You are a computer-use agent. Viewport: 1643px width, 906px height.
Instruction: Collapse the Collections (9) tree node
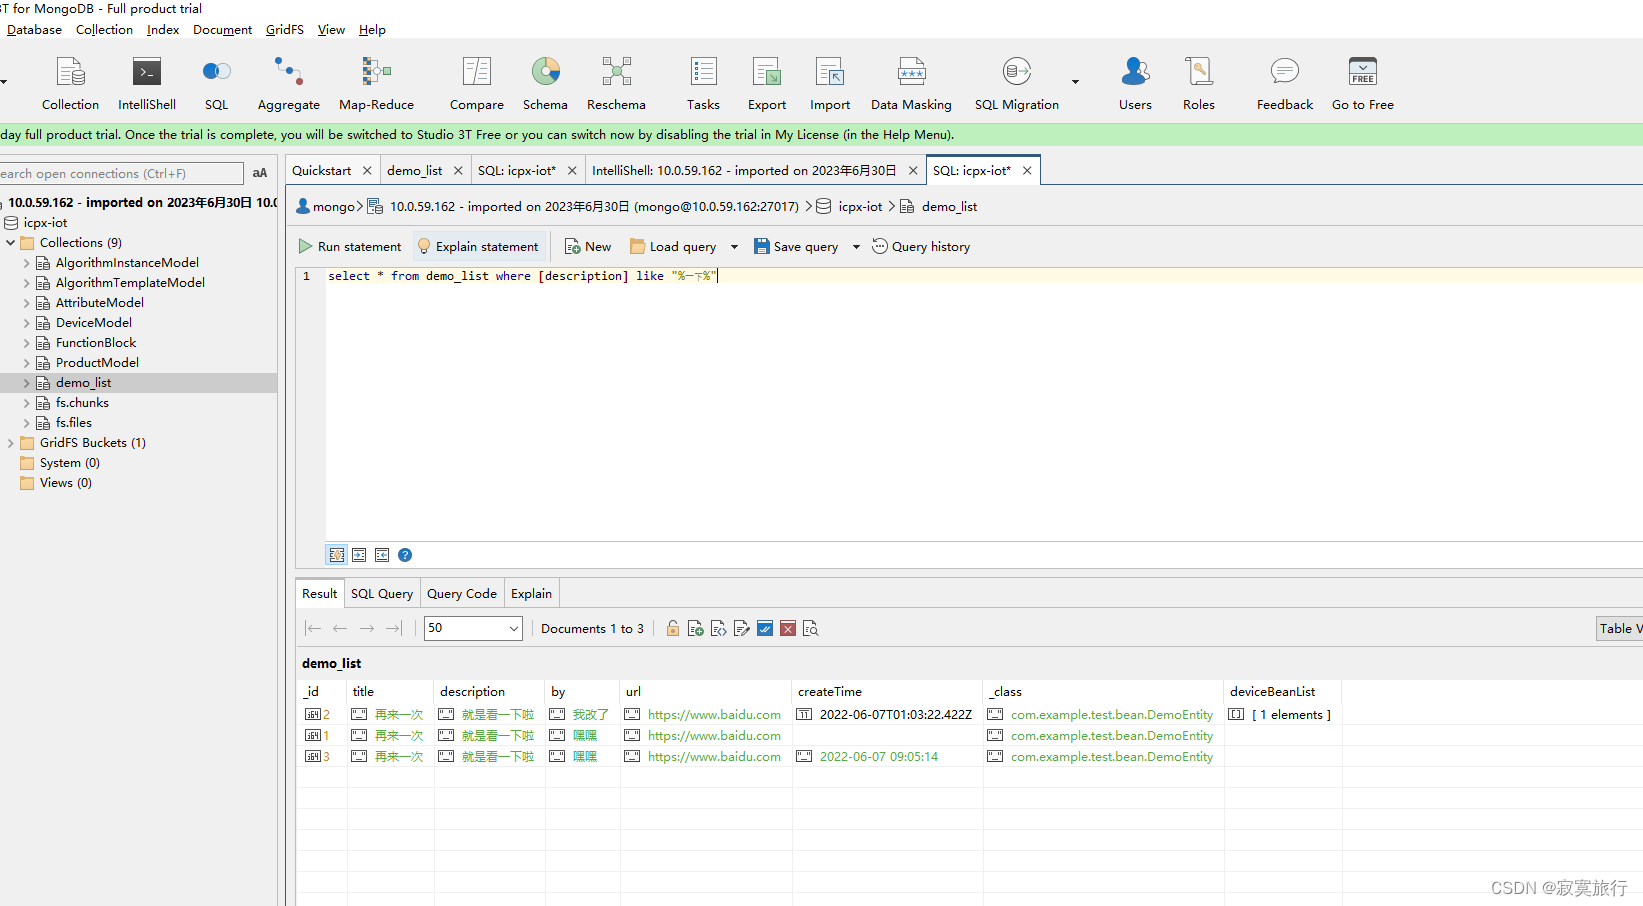coord(11,243)
